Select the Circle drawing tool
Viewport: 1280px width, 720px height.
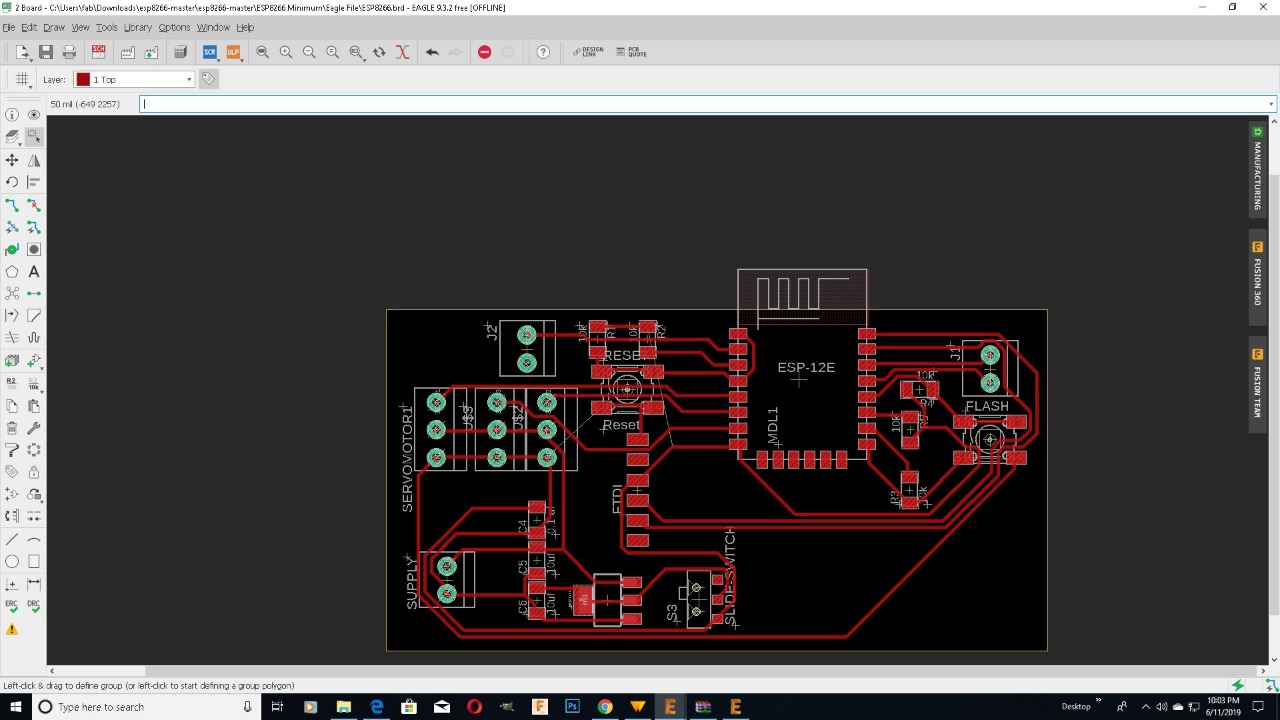[x=12, y=562]
